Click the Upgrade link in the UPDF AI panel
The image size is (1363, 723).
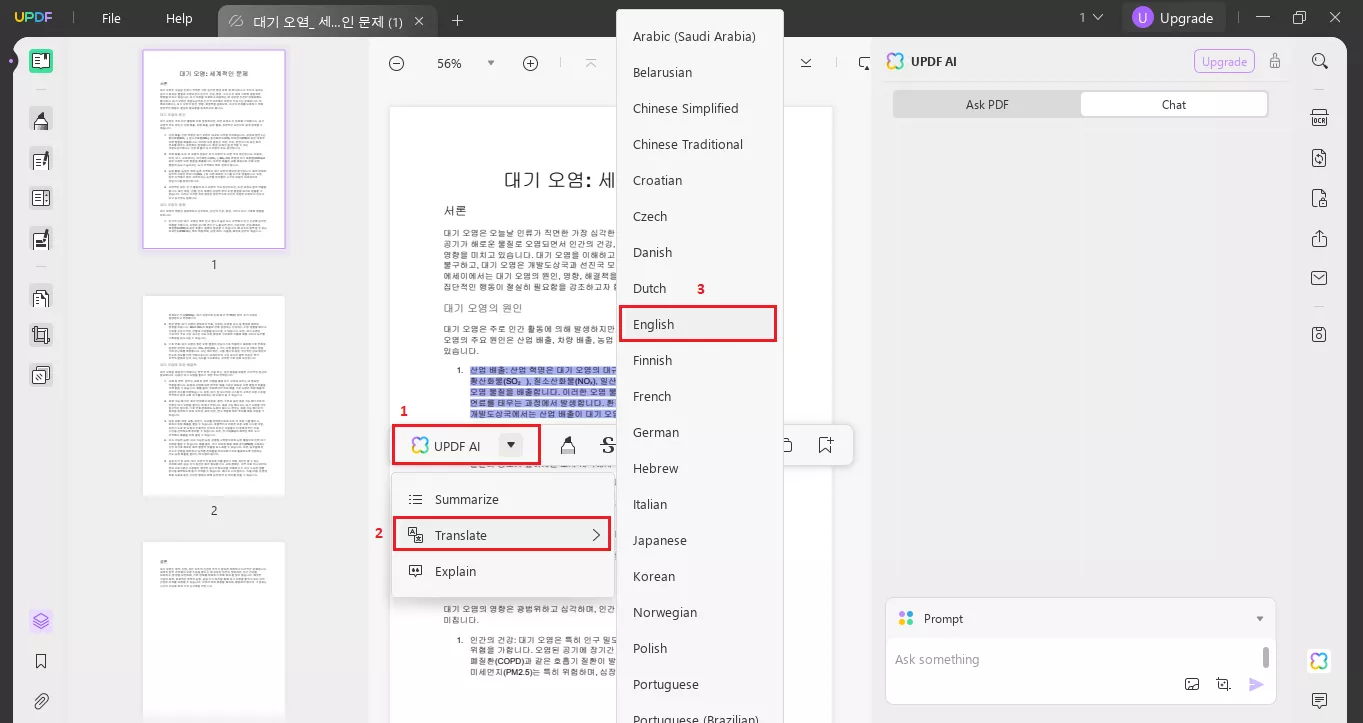click(x=1223, y=61)
